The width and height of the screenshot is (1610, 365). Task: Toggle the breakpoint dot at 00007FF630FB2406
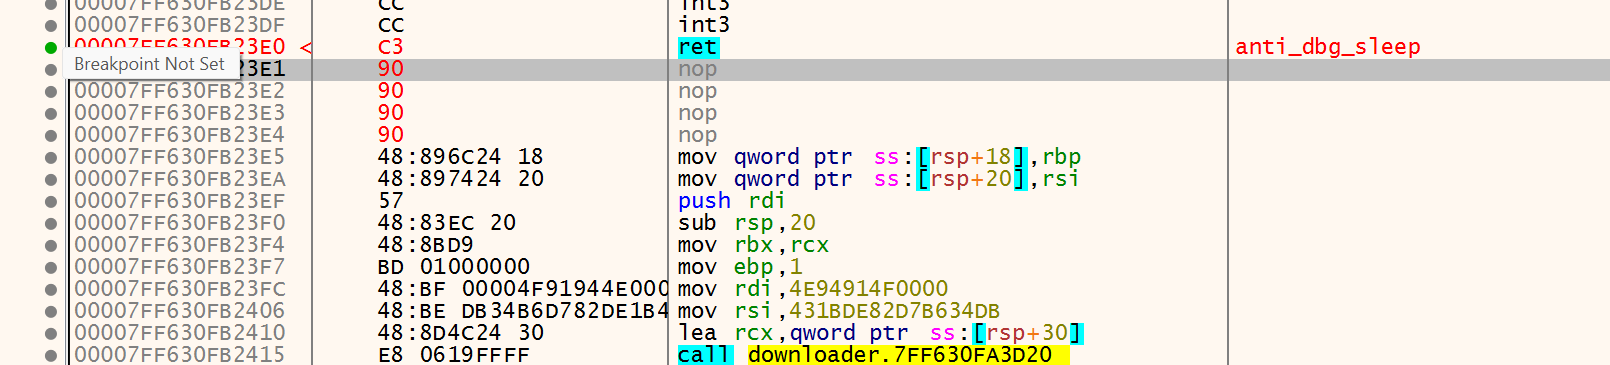tap(51, 311)
